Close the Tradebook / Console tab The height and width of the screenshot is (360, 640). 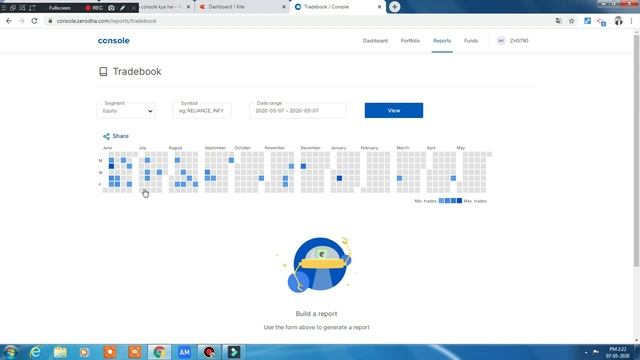pos(379,7)
